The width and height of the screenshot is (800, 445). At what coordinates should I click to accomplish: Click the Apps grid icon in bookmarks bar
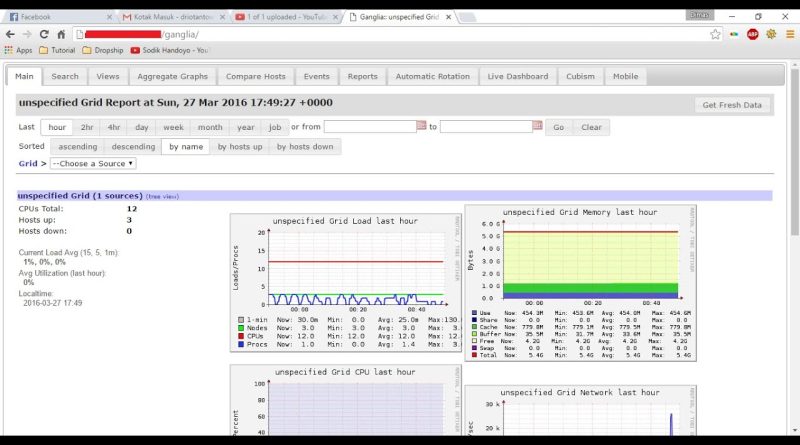[8, 50]
